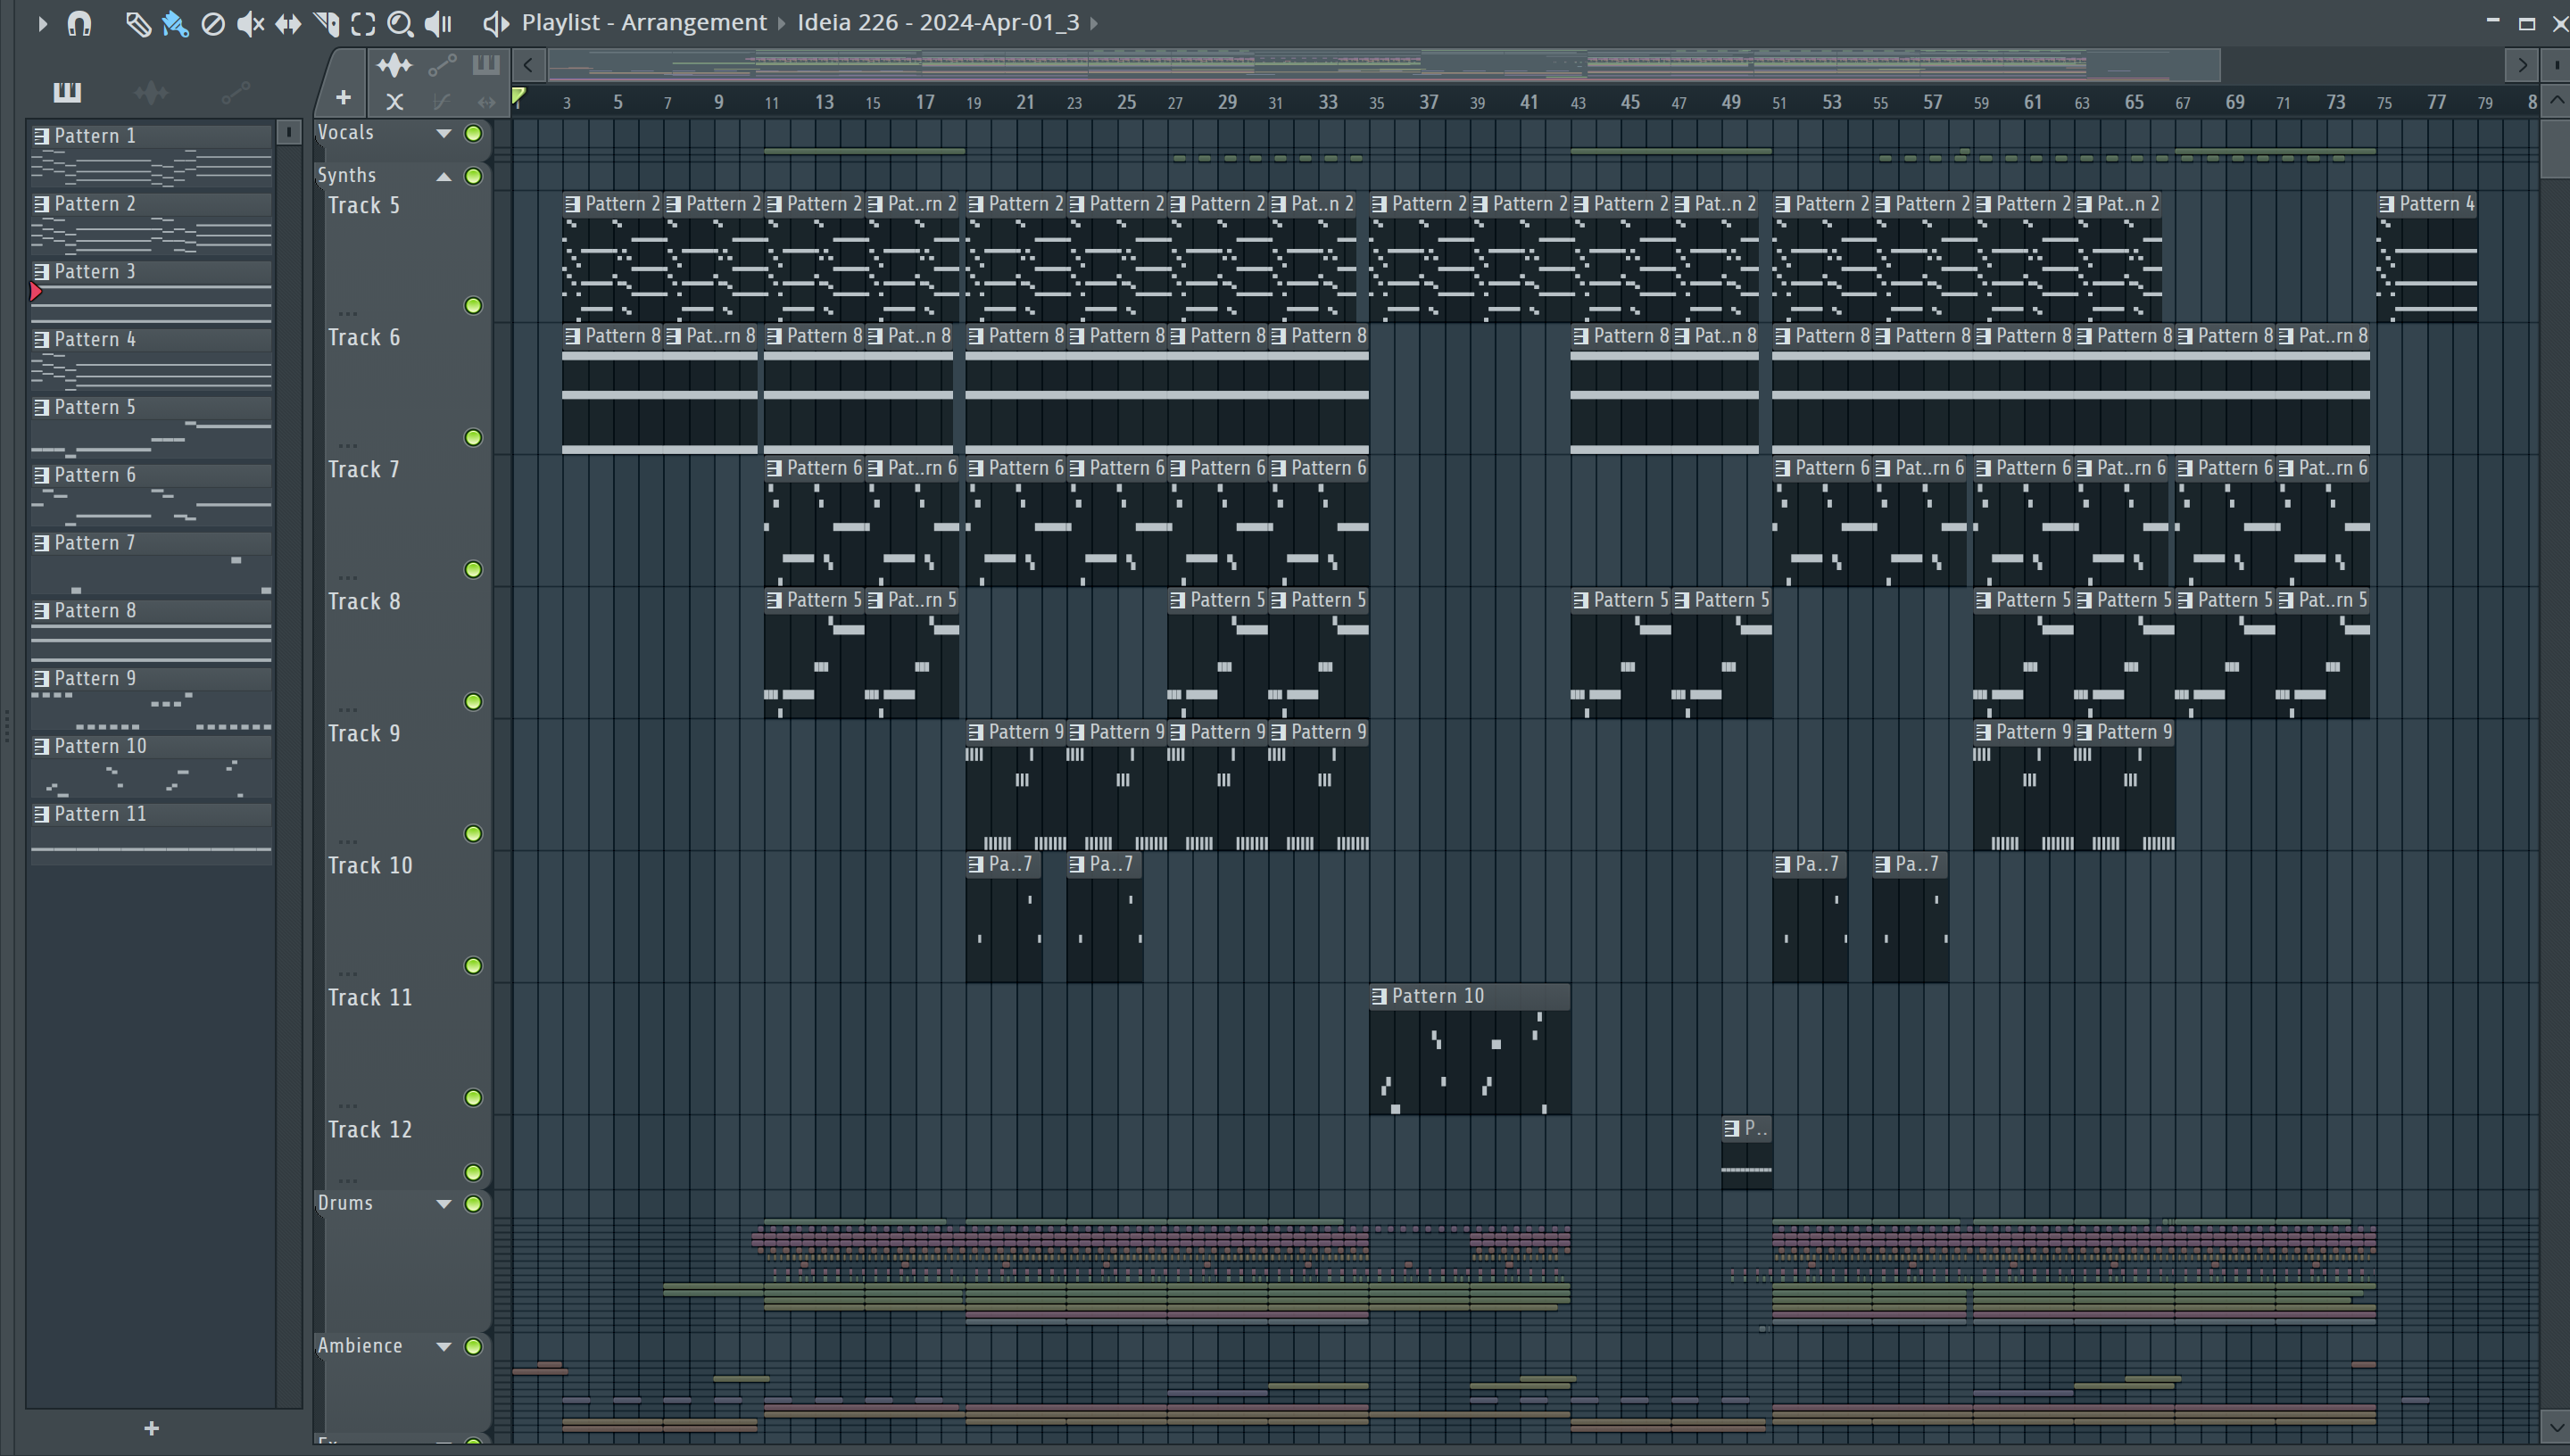This screenshot has height=1456, width=2570.
Task: Select the Delete tool
Action: point(212,23)
